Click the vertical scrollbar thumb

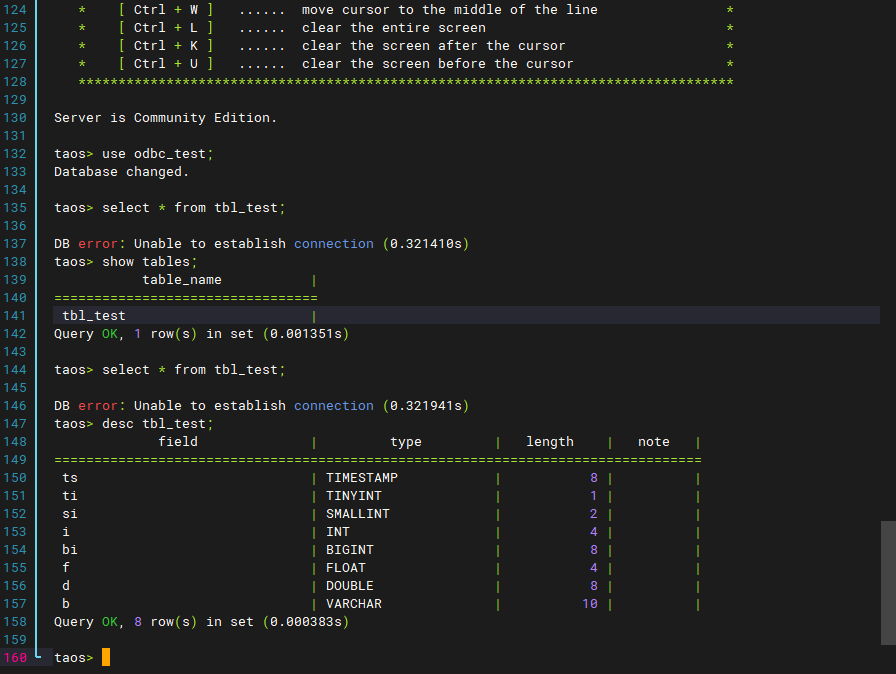click(x=888, y=583)
